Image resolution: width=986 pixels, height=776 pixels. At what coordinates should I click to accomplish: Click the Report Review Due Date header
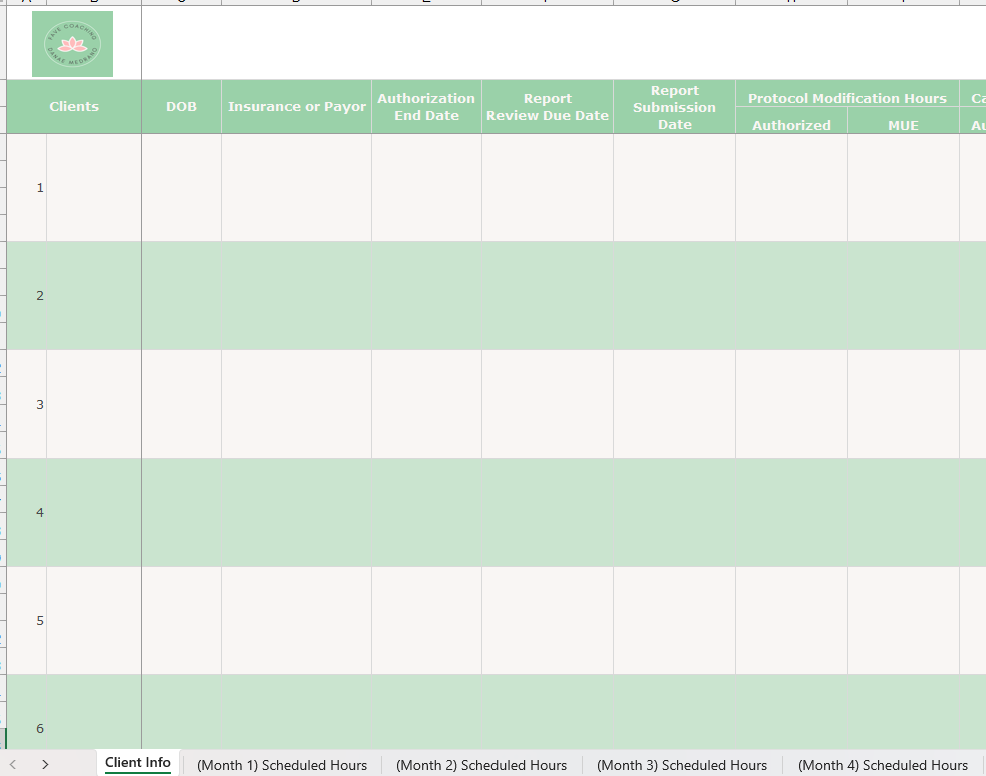(x=547, y=107)
